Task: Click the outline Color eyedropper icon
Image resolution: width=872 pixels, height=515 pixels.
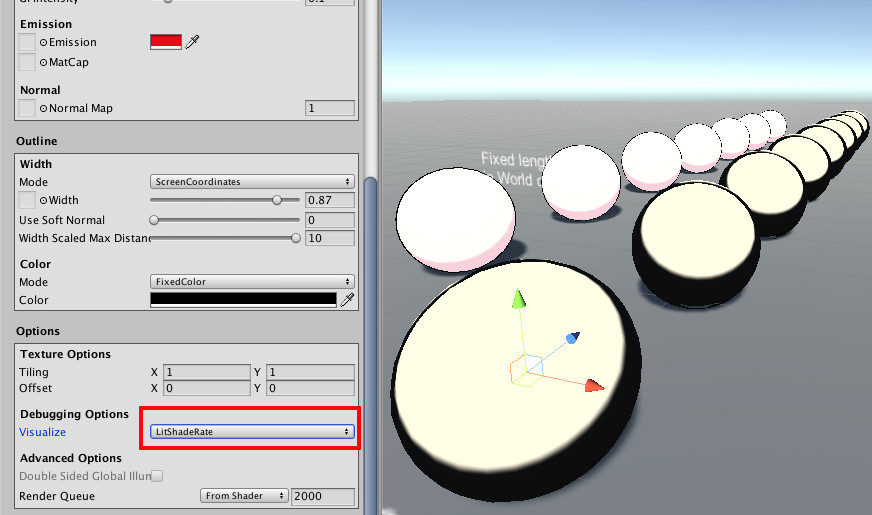Action: (x=347, y=300)
